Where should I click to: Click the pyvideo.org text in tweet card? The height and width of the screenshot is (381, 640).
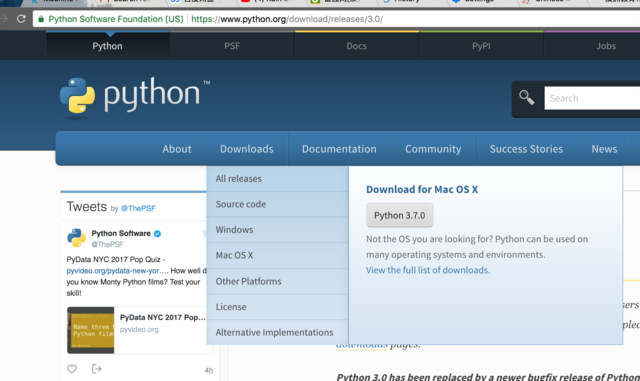(139, 330)
